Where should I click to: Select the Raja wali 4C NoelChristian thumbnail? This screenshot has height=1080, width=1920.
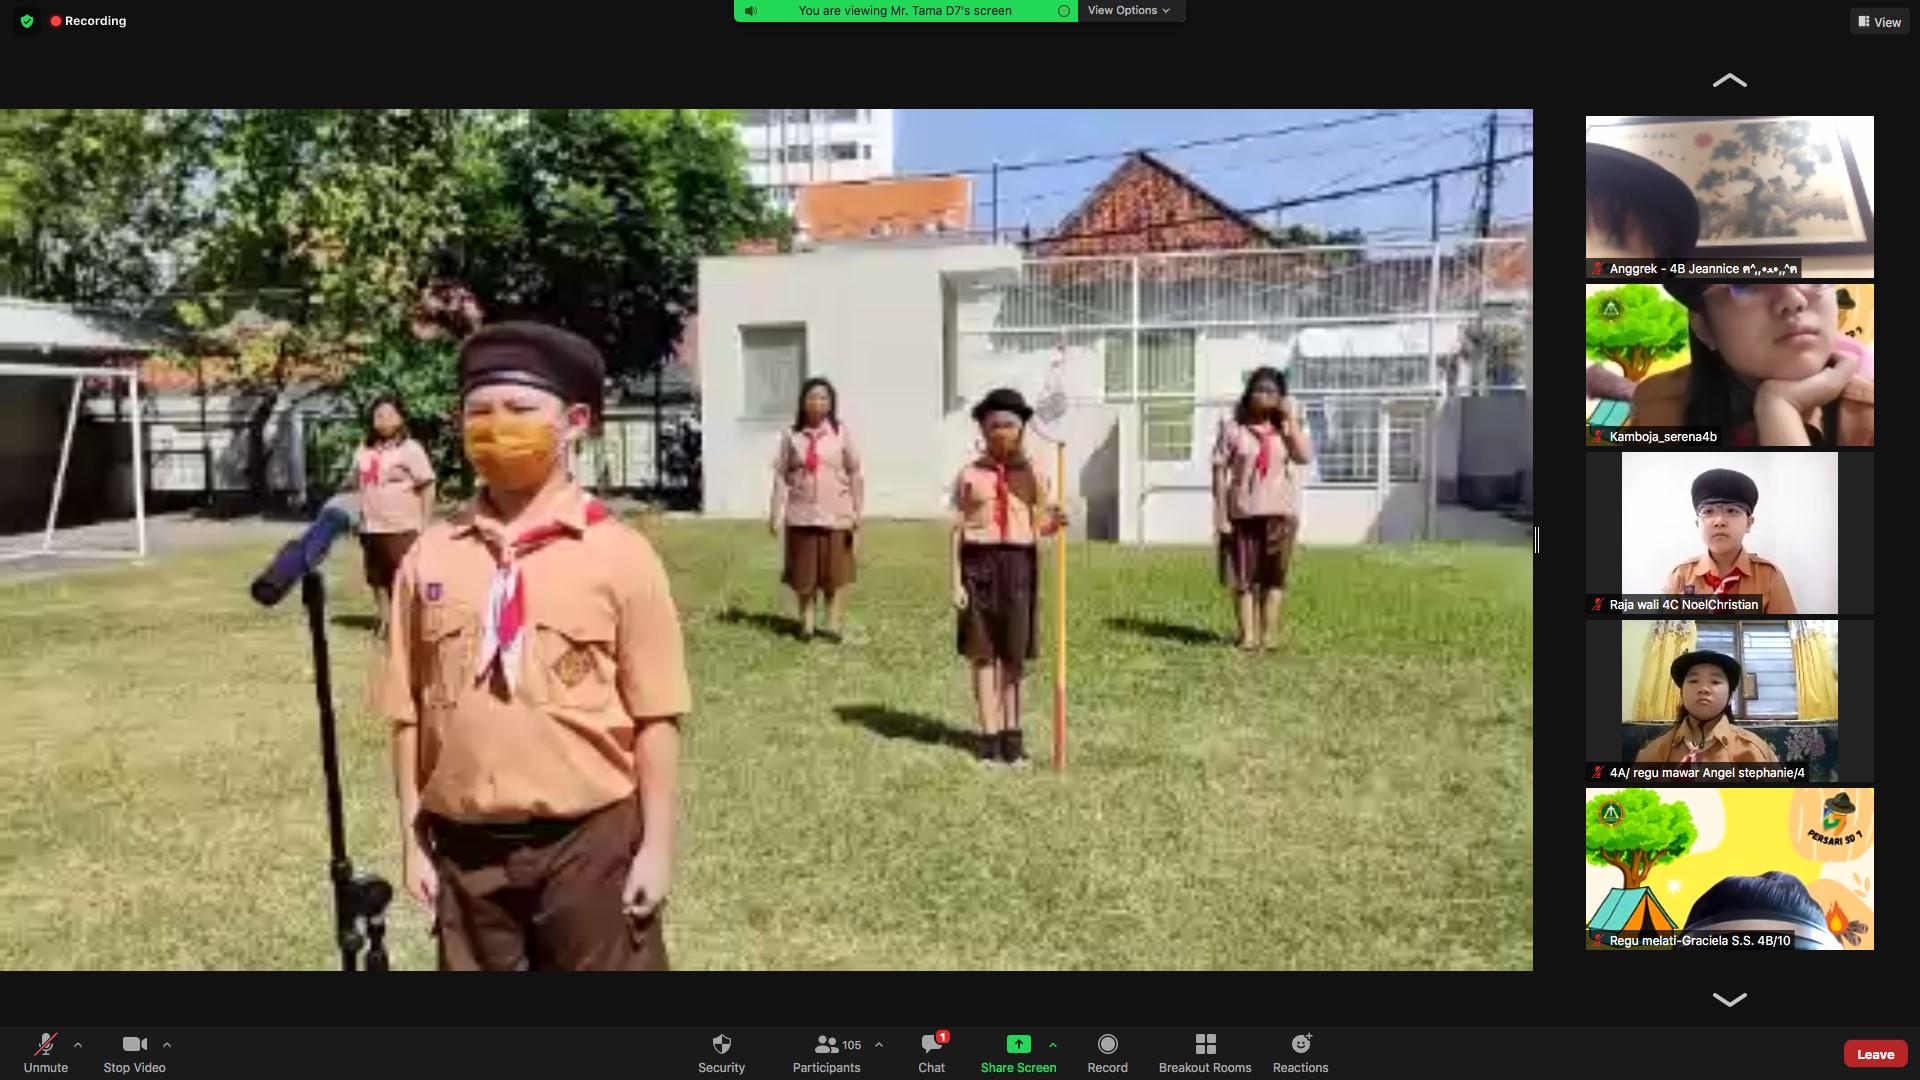click(x=1729, y=532)
